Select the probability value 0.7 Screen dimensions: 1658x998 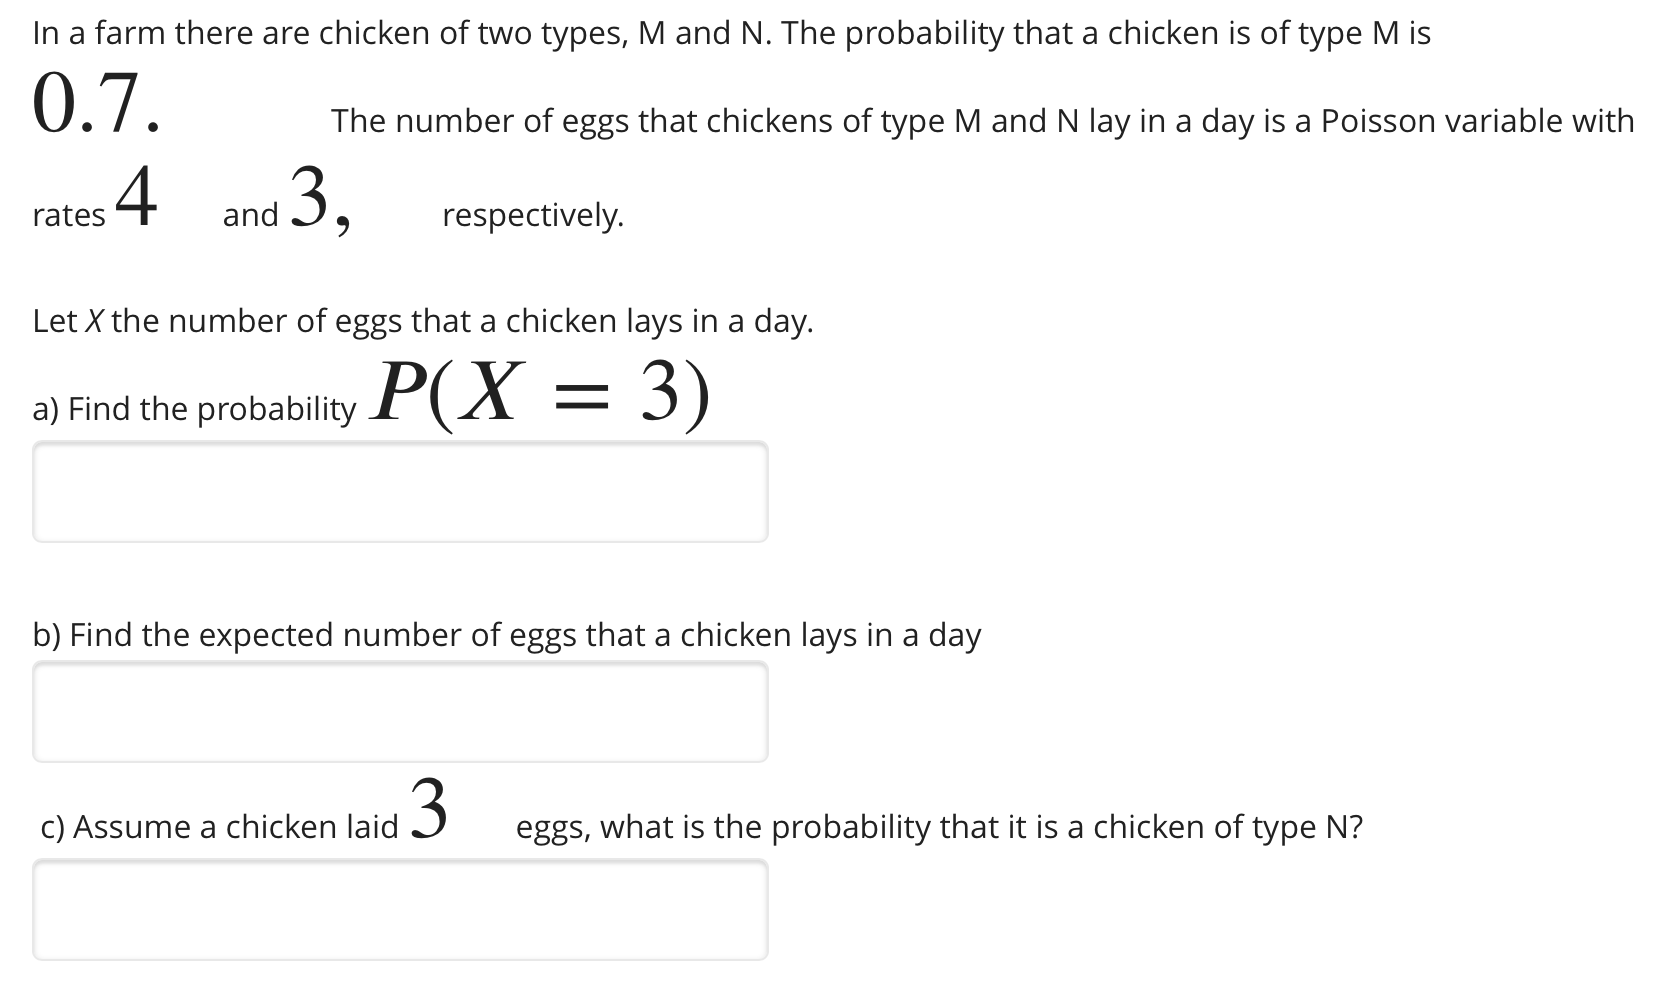(x=88, y=105)
